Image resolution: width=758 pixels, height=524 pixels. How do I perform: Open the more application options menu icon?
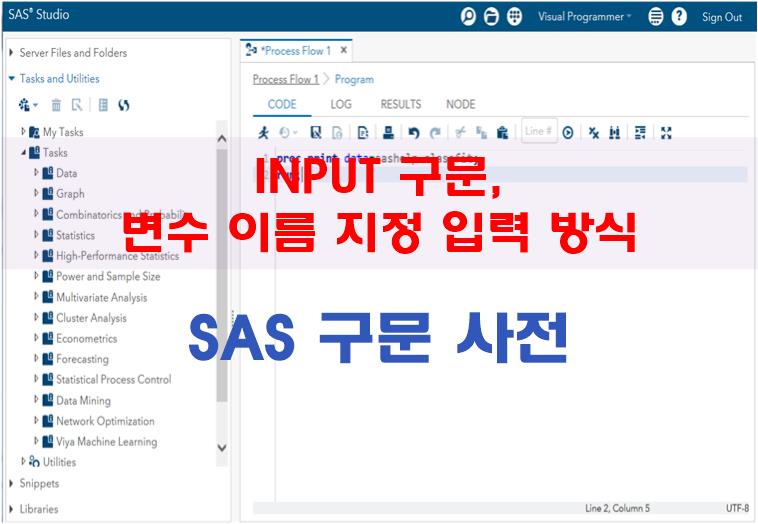[656, 17]
